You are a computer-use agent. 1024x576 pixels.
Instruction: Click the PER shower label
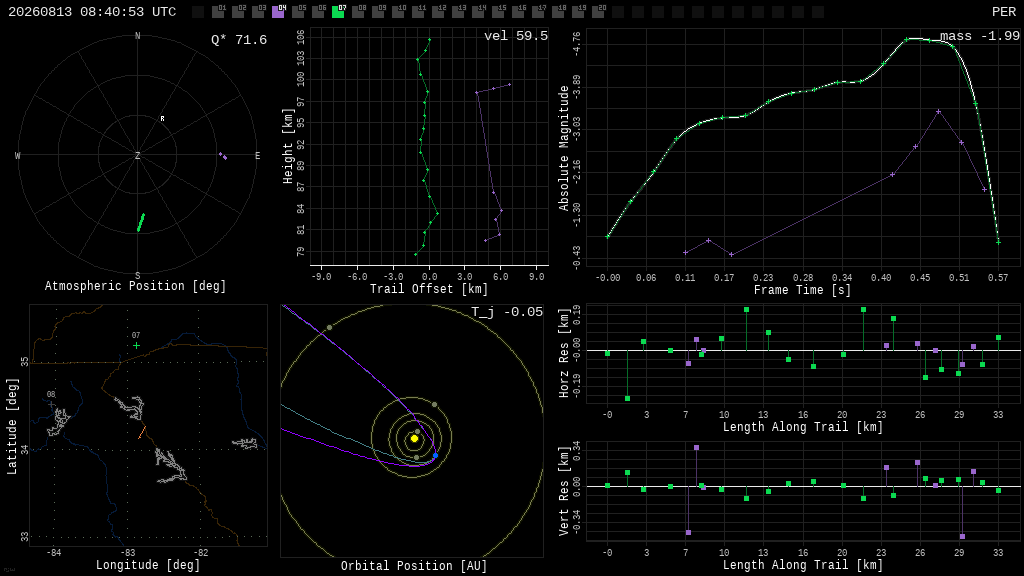pos(1004,12)
